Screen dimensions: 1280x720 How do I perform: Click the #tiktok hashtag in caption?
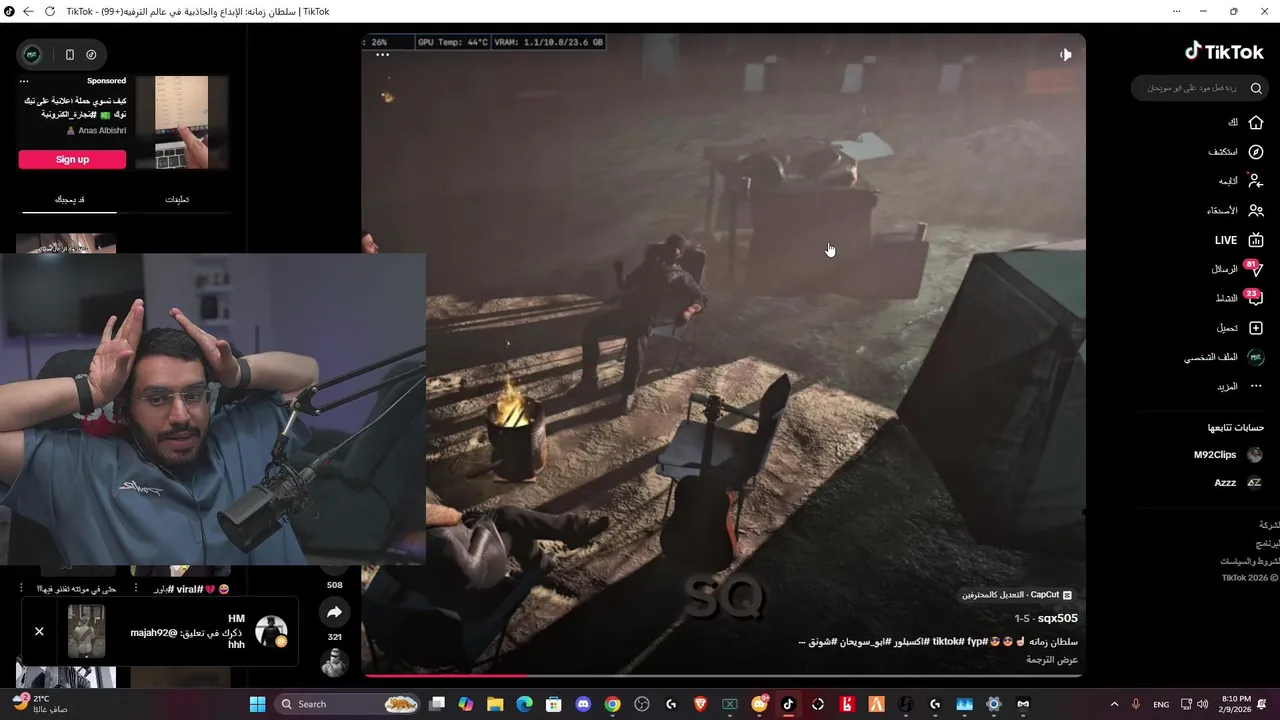pyautogui.click(x=947, y=641)
